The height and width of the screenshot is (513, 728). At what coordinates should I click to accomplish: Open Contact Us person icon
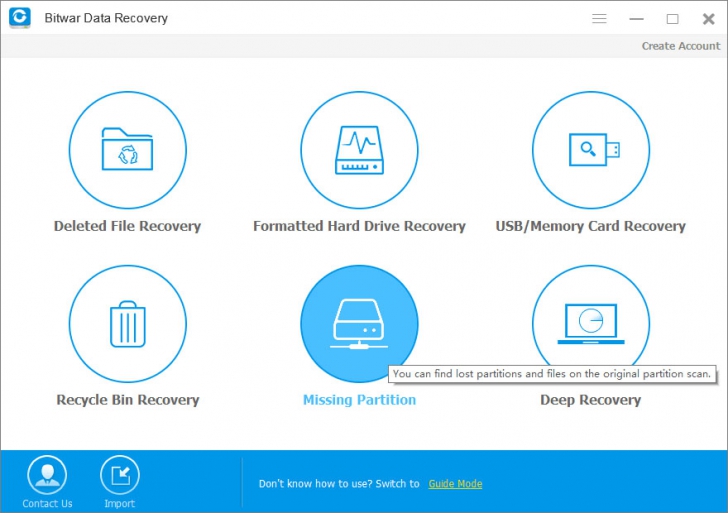click(x=47, y=474)
